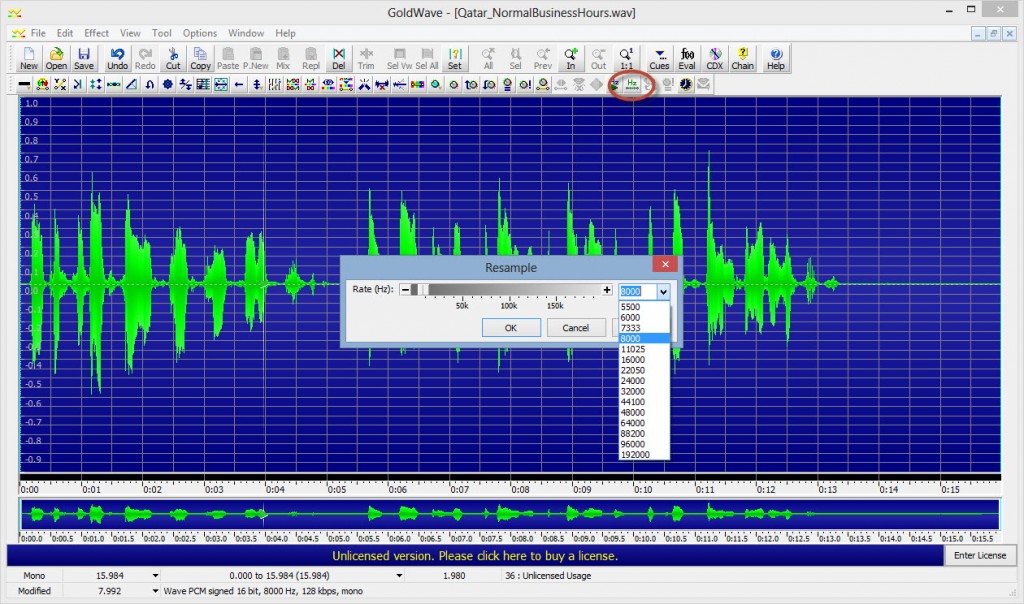1024x604 pixels.
Task: Click the overview waveform strip below timeline
Action: pyautogui.click(x=509, y=515)
